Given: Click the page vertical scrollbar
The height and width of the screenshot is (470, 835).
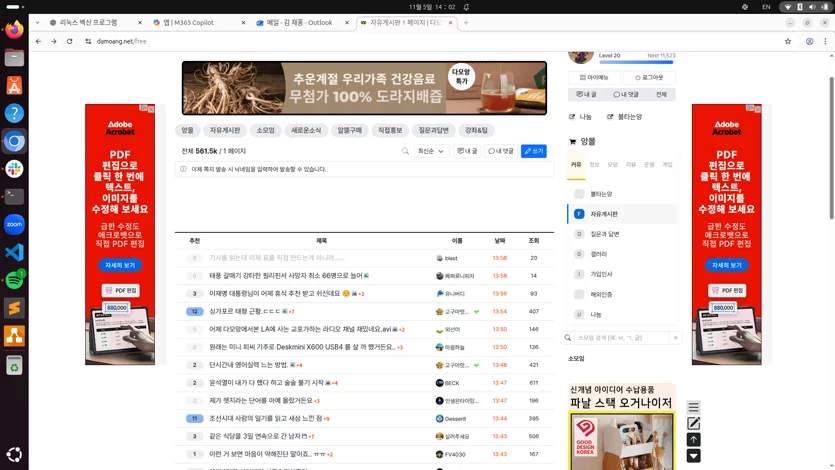Looking at the screenshot, I should point(831,148).
